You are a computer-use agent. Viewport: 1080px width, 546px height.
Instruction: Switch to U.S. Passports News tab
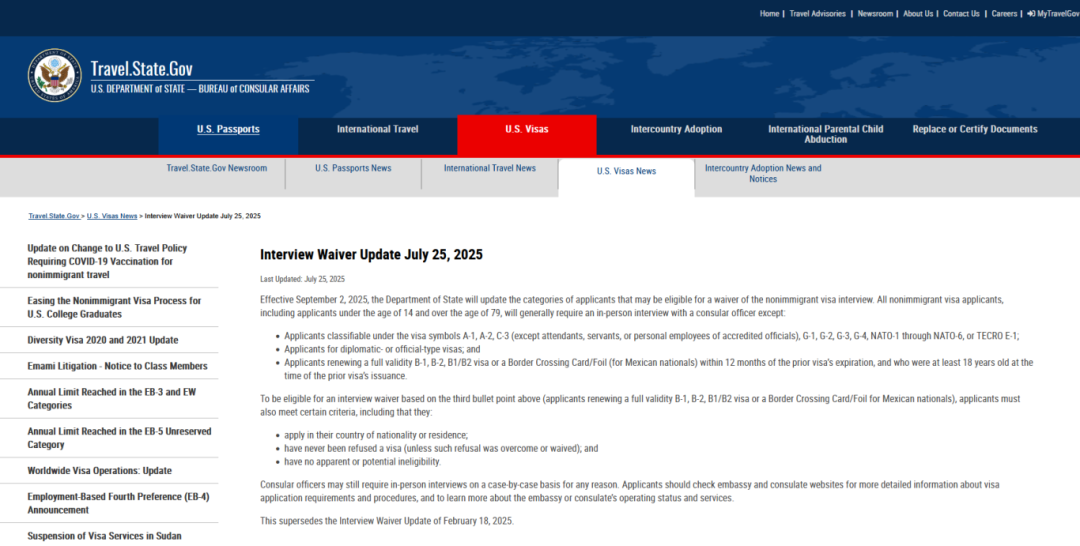[353, 168]
